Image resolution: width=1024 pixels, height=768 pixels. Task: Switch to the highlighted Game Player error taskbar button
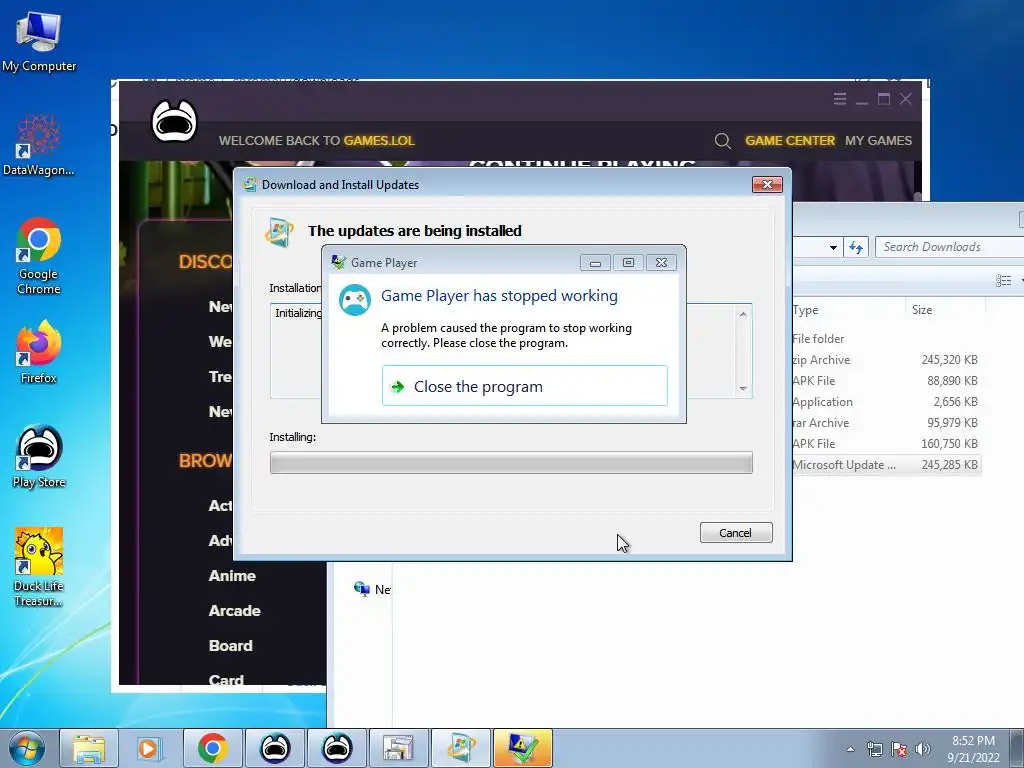click(523, 748)
